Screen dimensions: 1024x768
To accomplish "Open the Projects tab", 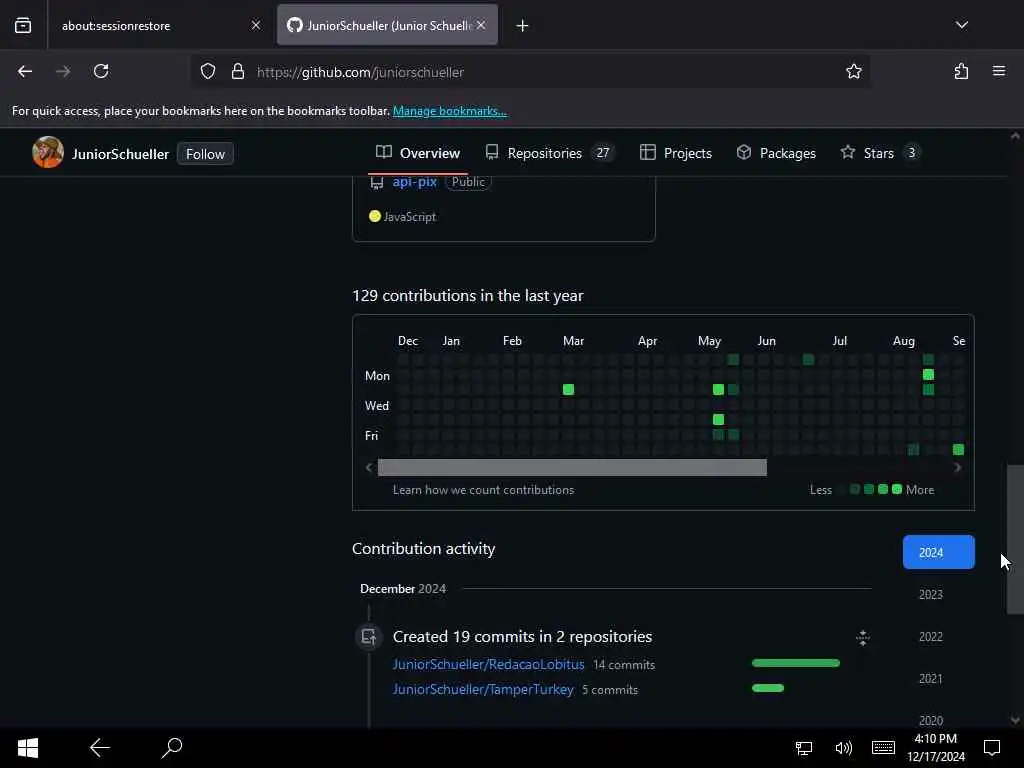I will click(676, 153).
